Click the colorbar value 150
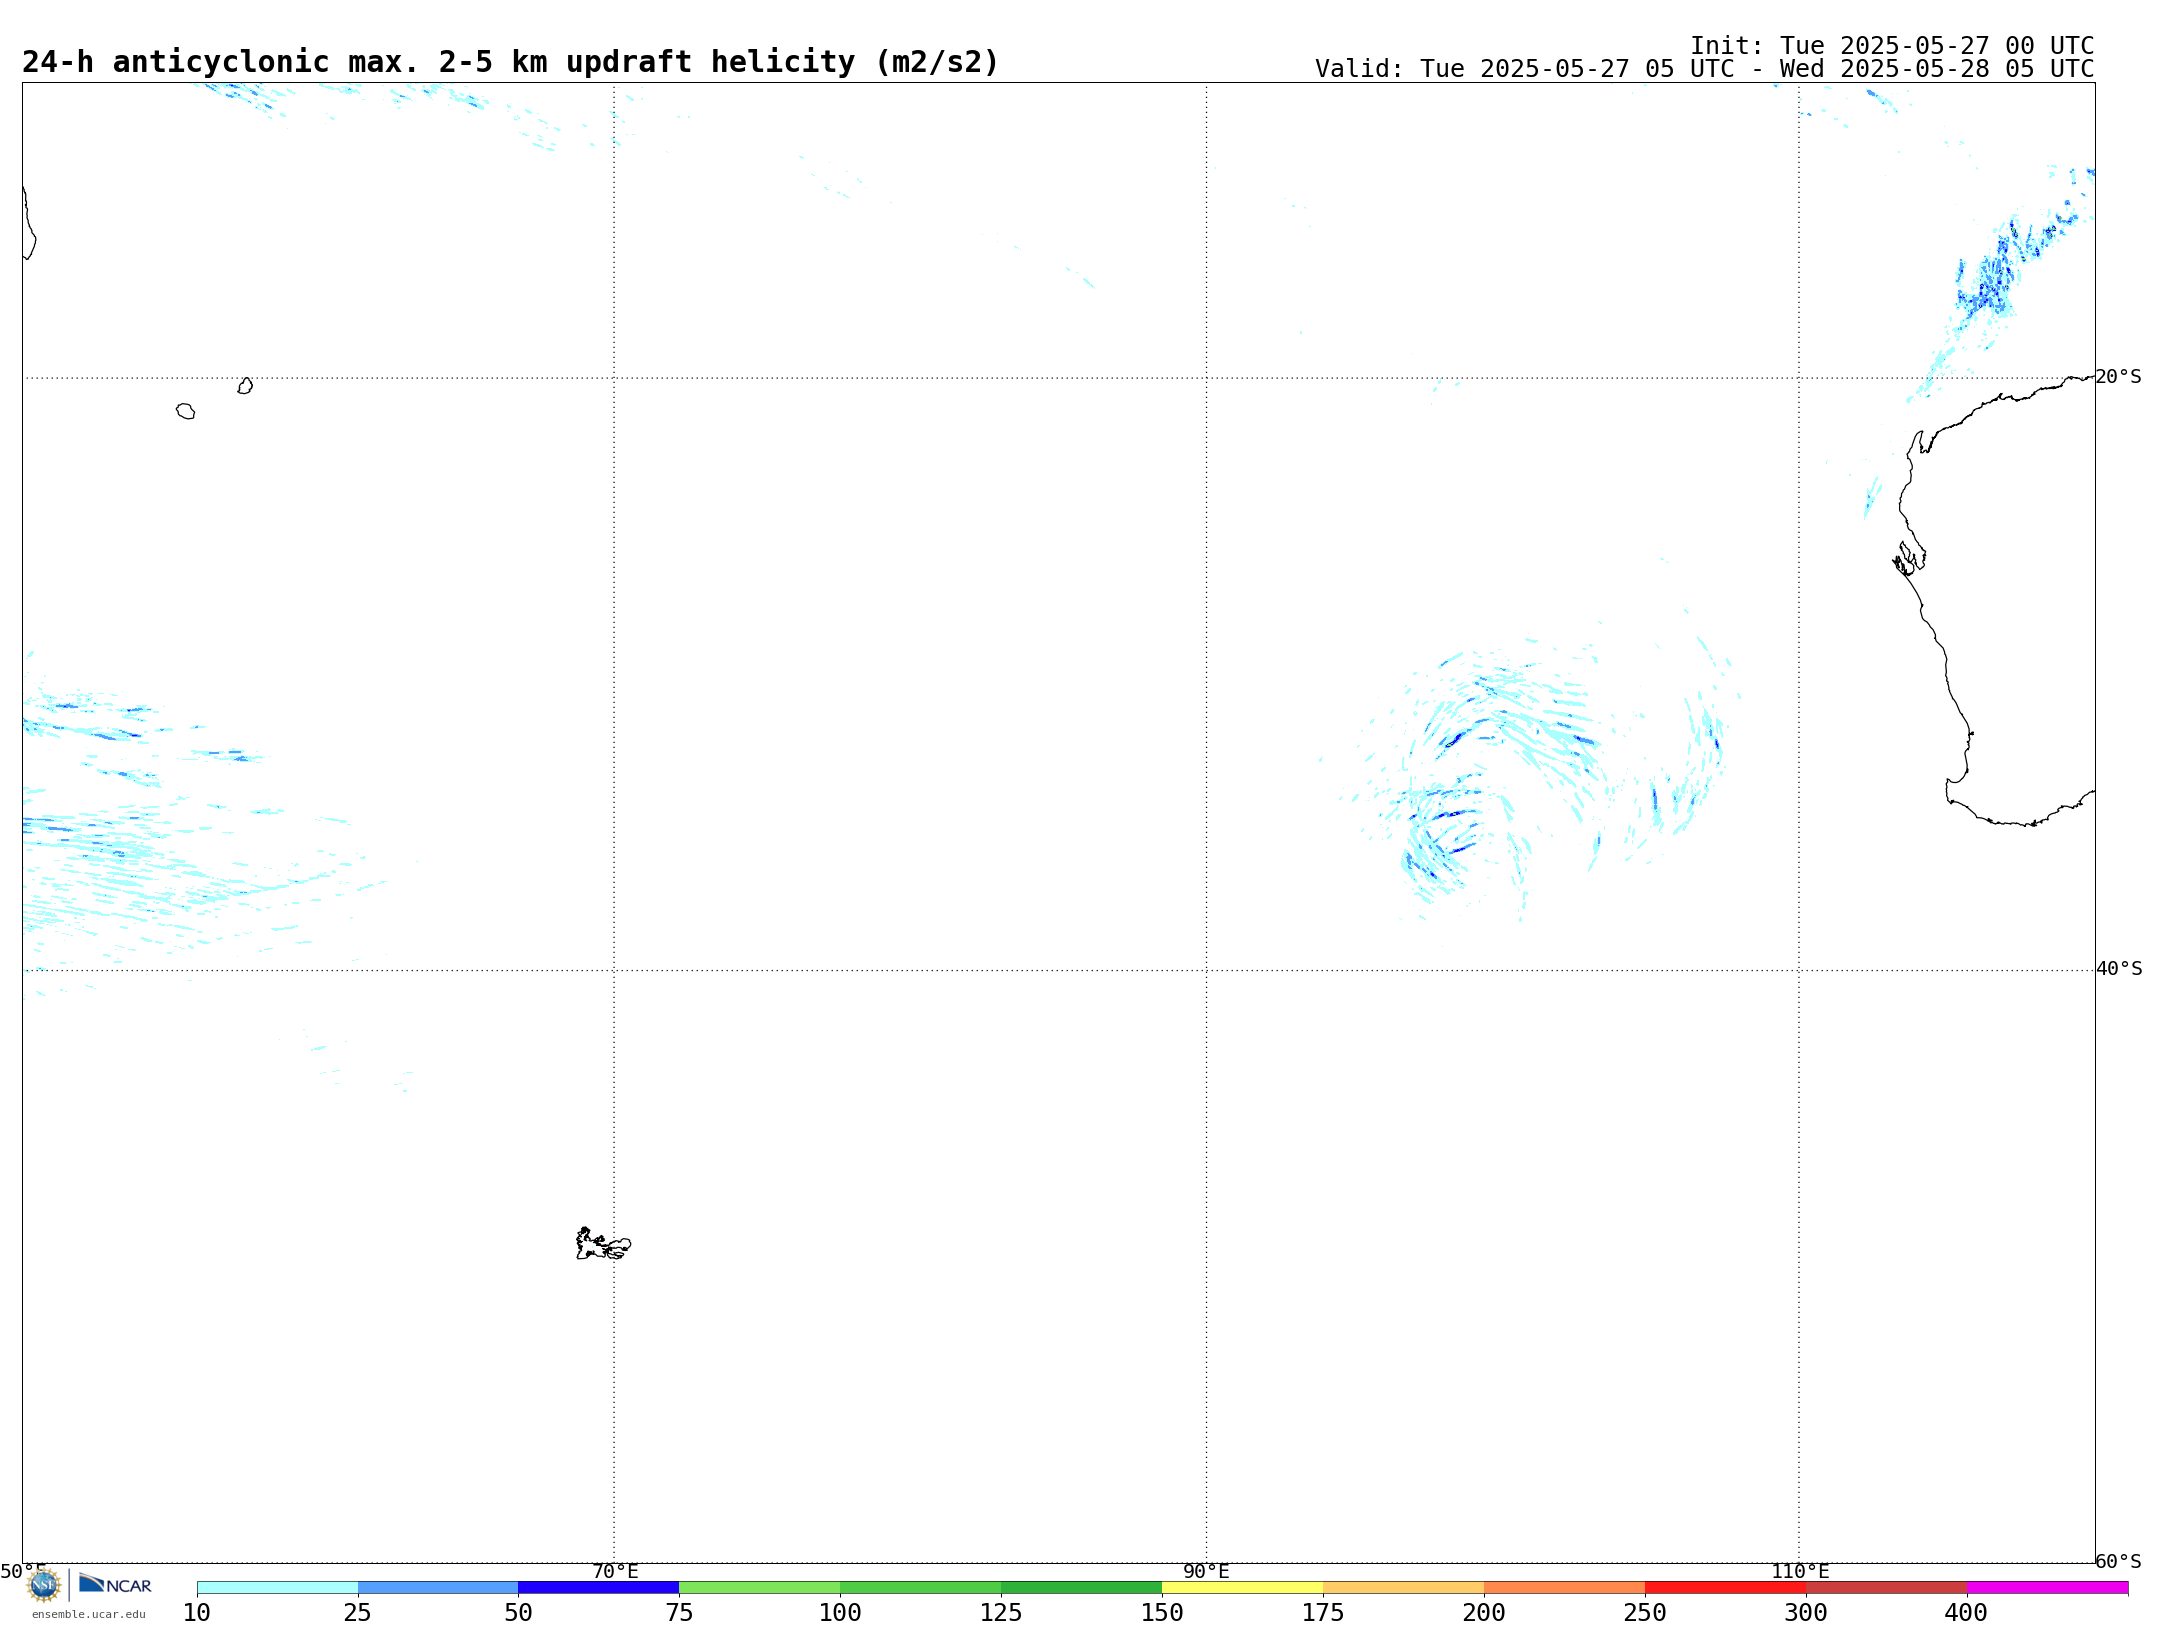 coord(1162,1613)
